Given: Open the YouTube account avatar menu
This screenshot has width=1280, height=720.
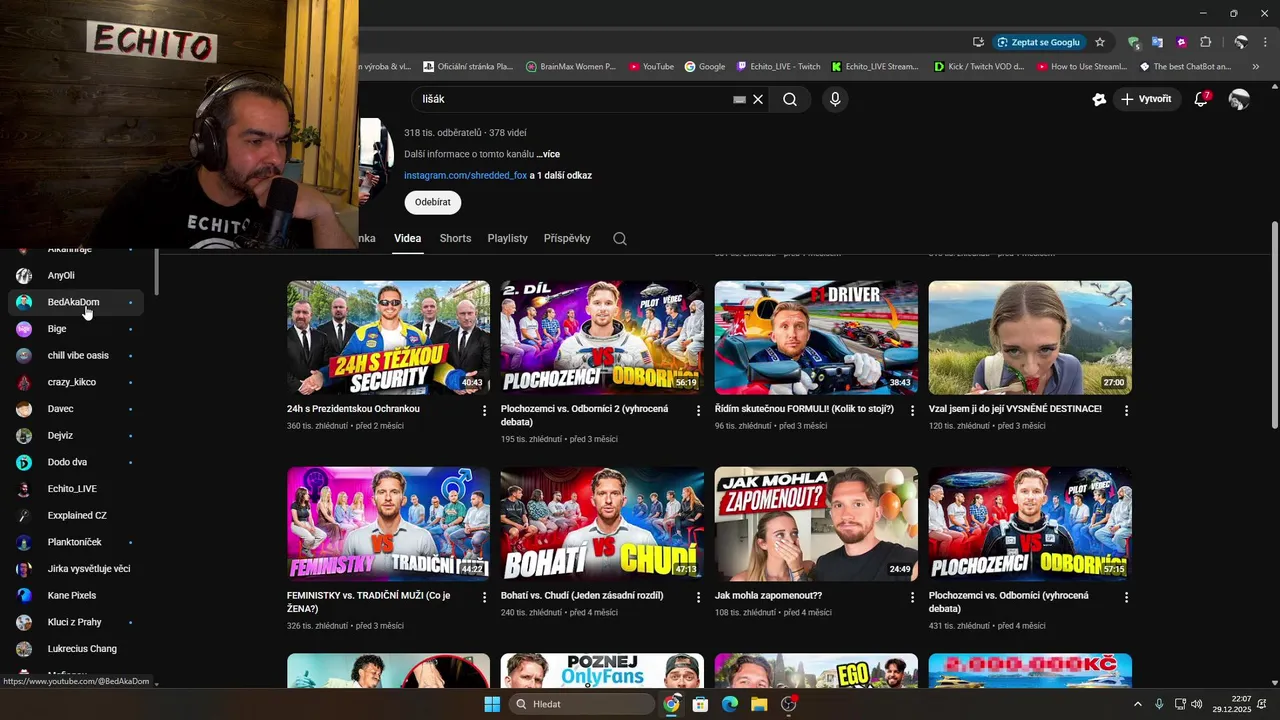Looking at the screenshot, I should point(1239,99).
